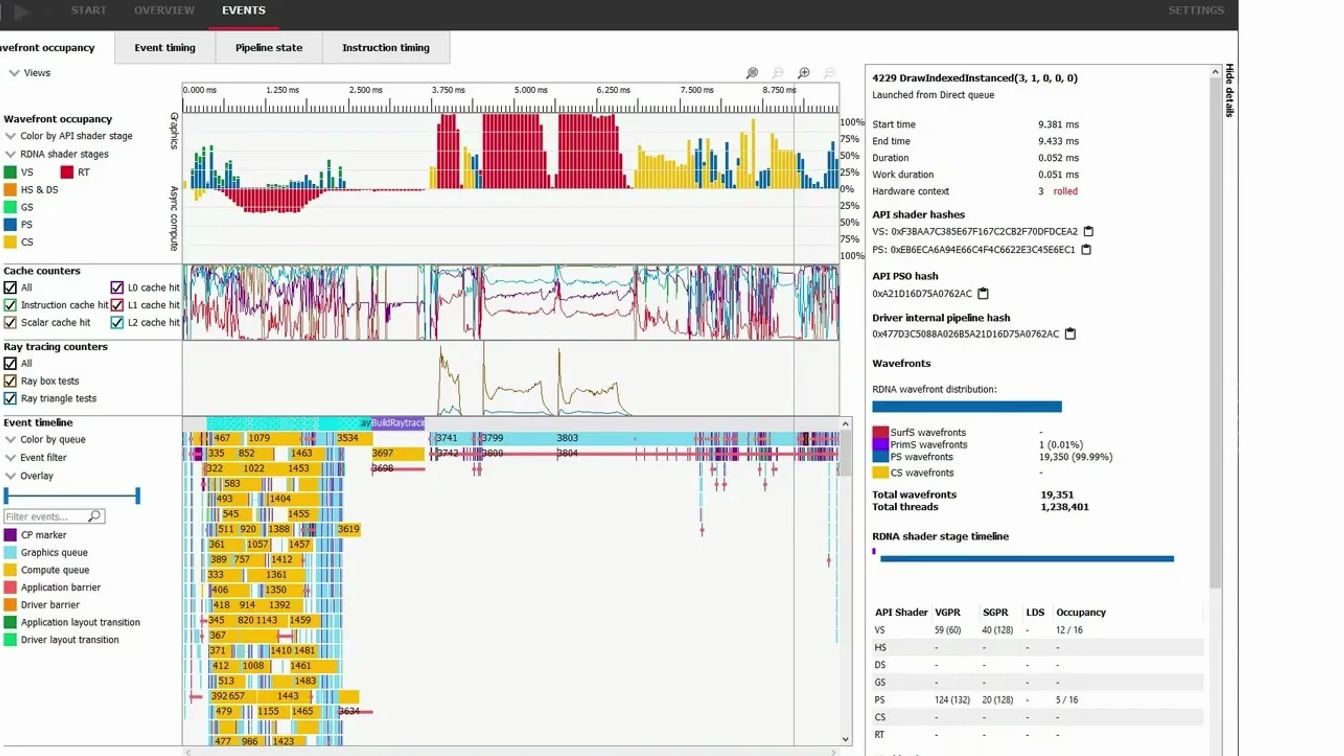Screen dimensions: 1344x756
Task: Open RDNA shader stages dropdown
Action: coord(57,154)
